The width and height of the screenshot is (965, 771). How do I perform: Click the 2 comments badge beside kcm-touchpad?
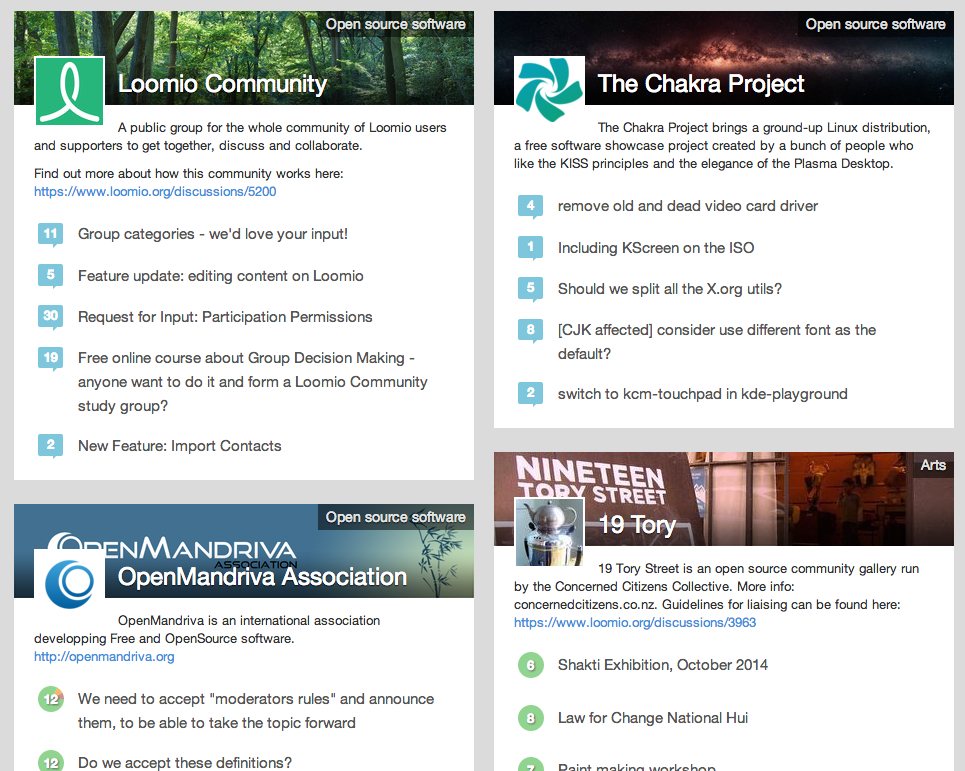click(x=531, y=394)
